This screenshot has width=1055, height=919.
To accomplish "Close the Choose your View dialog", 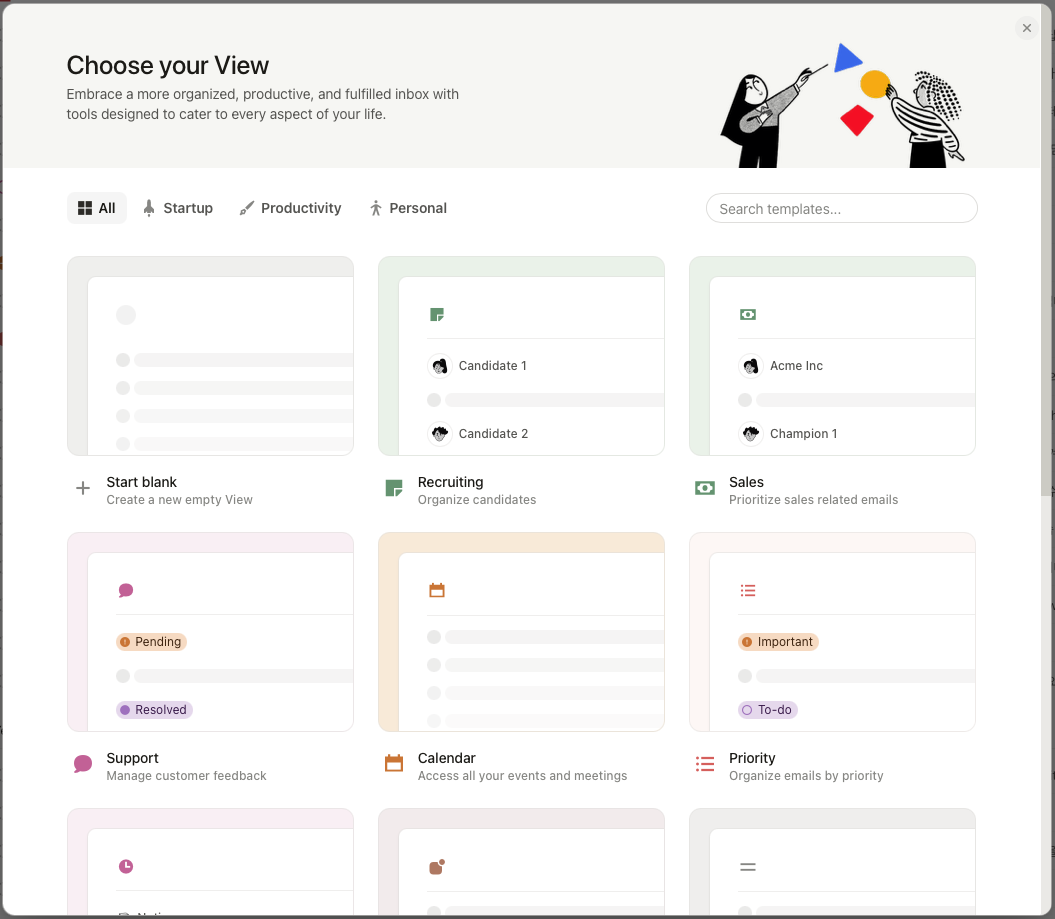I will point(1026,28).
